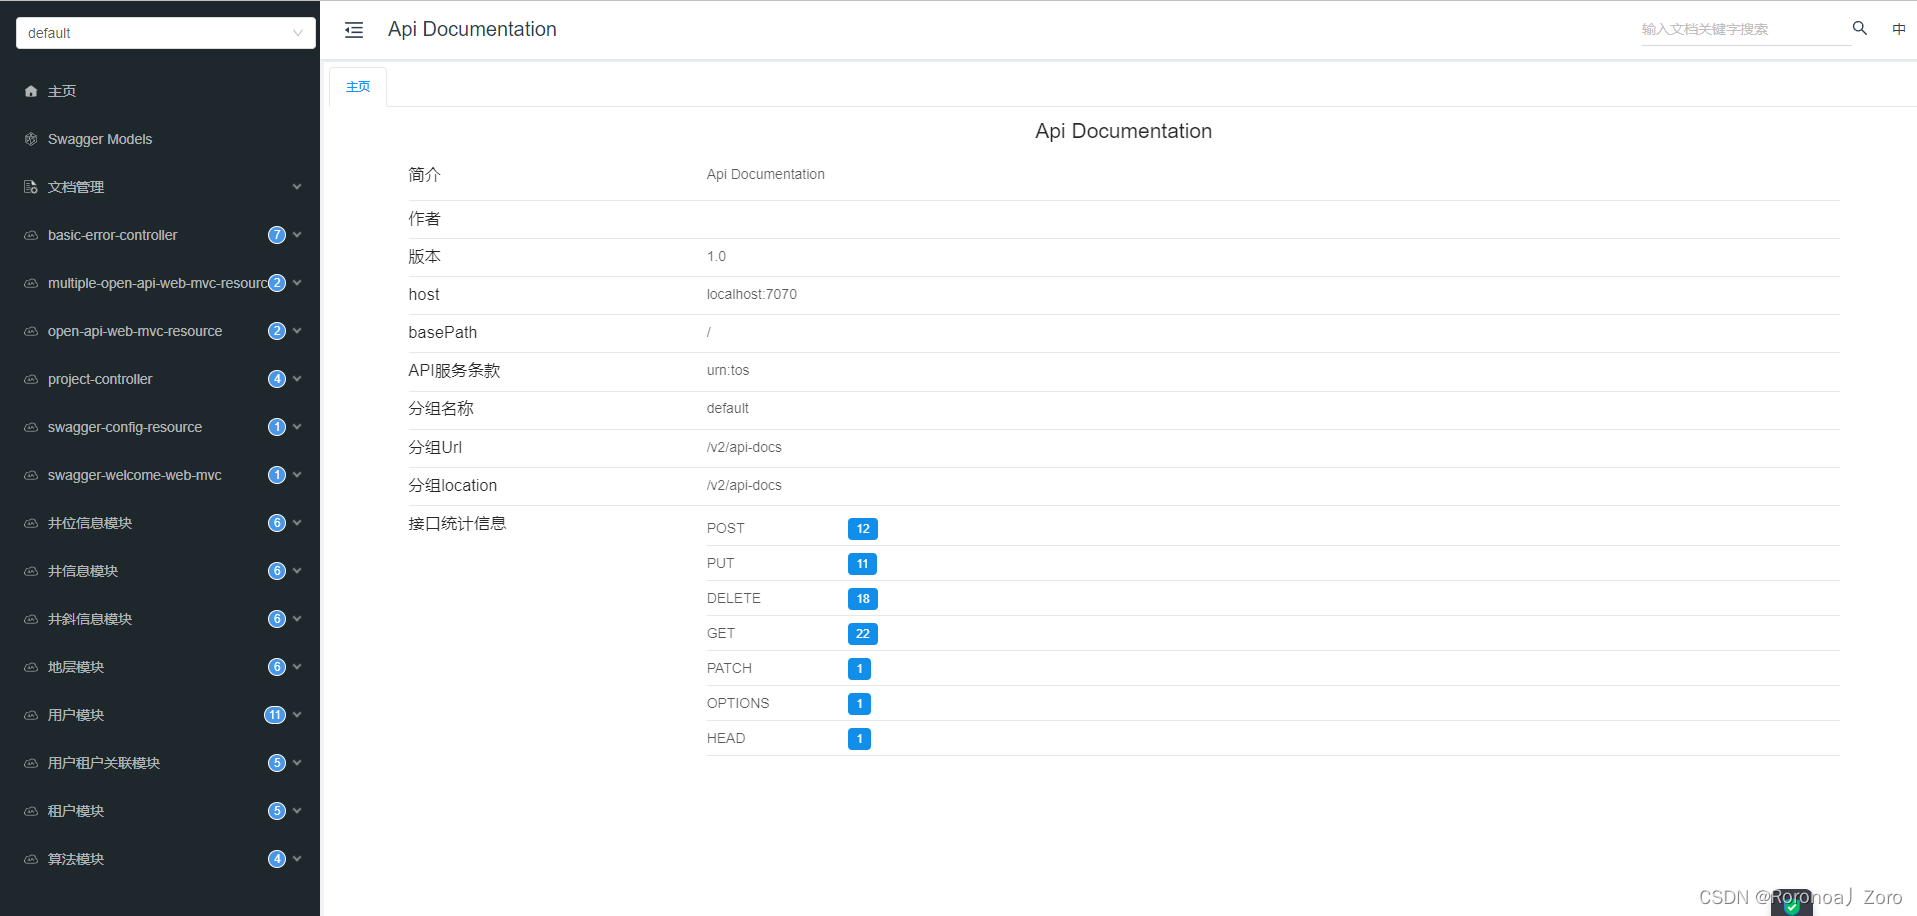Click the POST count badge 12

tap(863, 529)
